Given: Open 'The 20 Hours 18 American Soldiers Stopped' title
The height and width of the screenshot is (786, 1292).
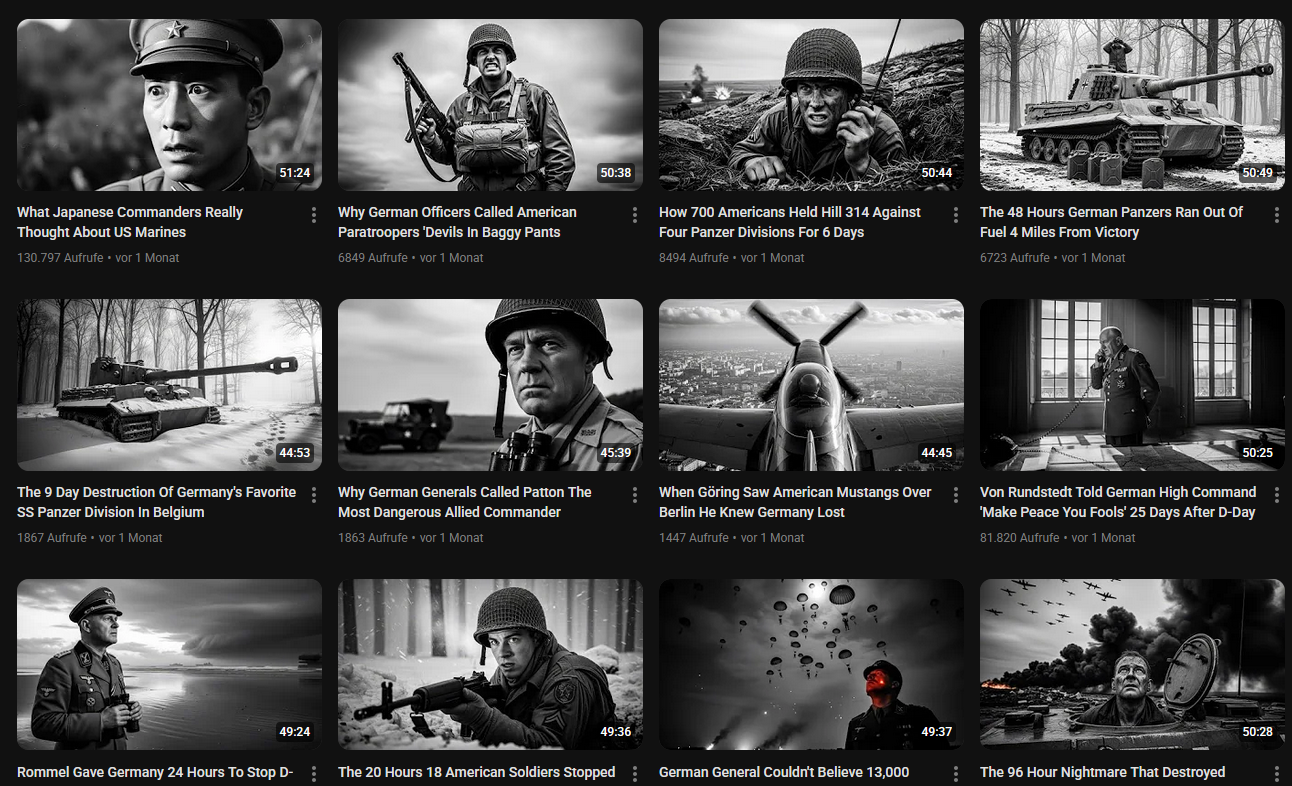Looking at the screenshot, I should click(x=476, y=773).
